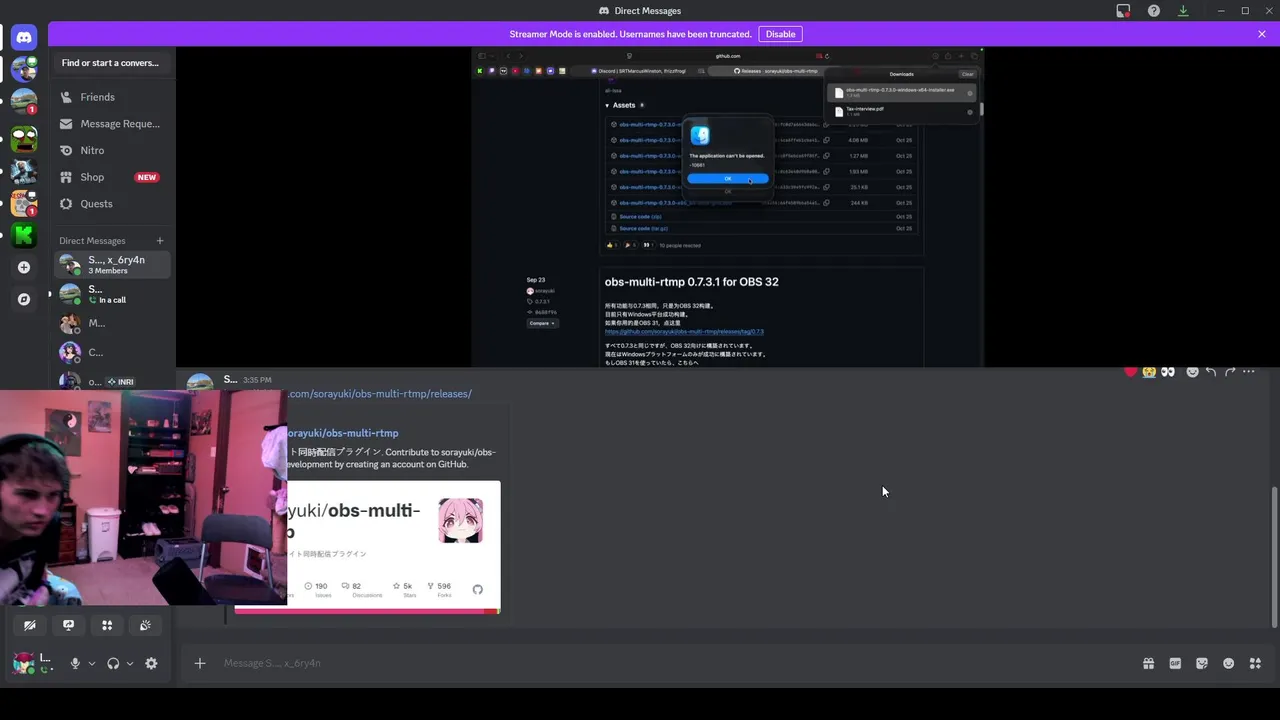Viewport: 1280px width, 720px height.
Task: Toggle microphone mute
Action: point(75,663)
